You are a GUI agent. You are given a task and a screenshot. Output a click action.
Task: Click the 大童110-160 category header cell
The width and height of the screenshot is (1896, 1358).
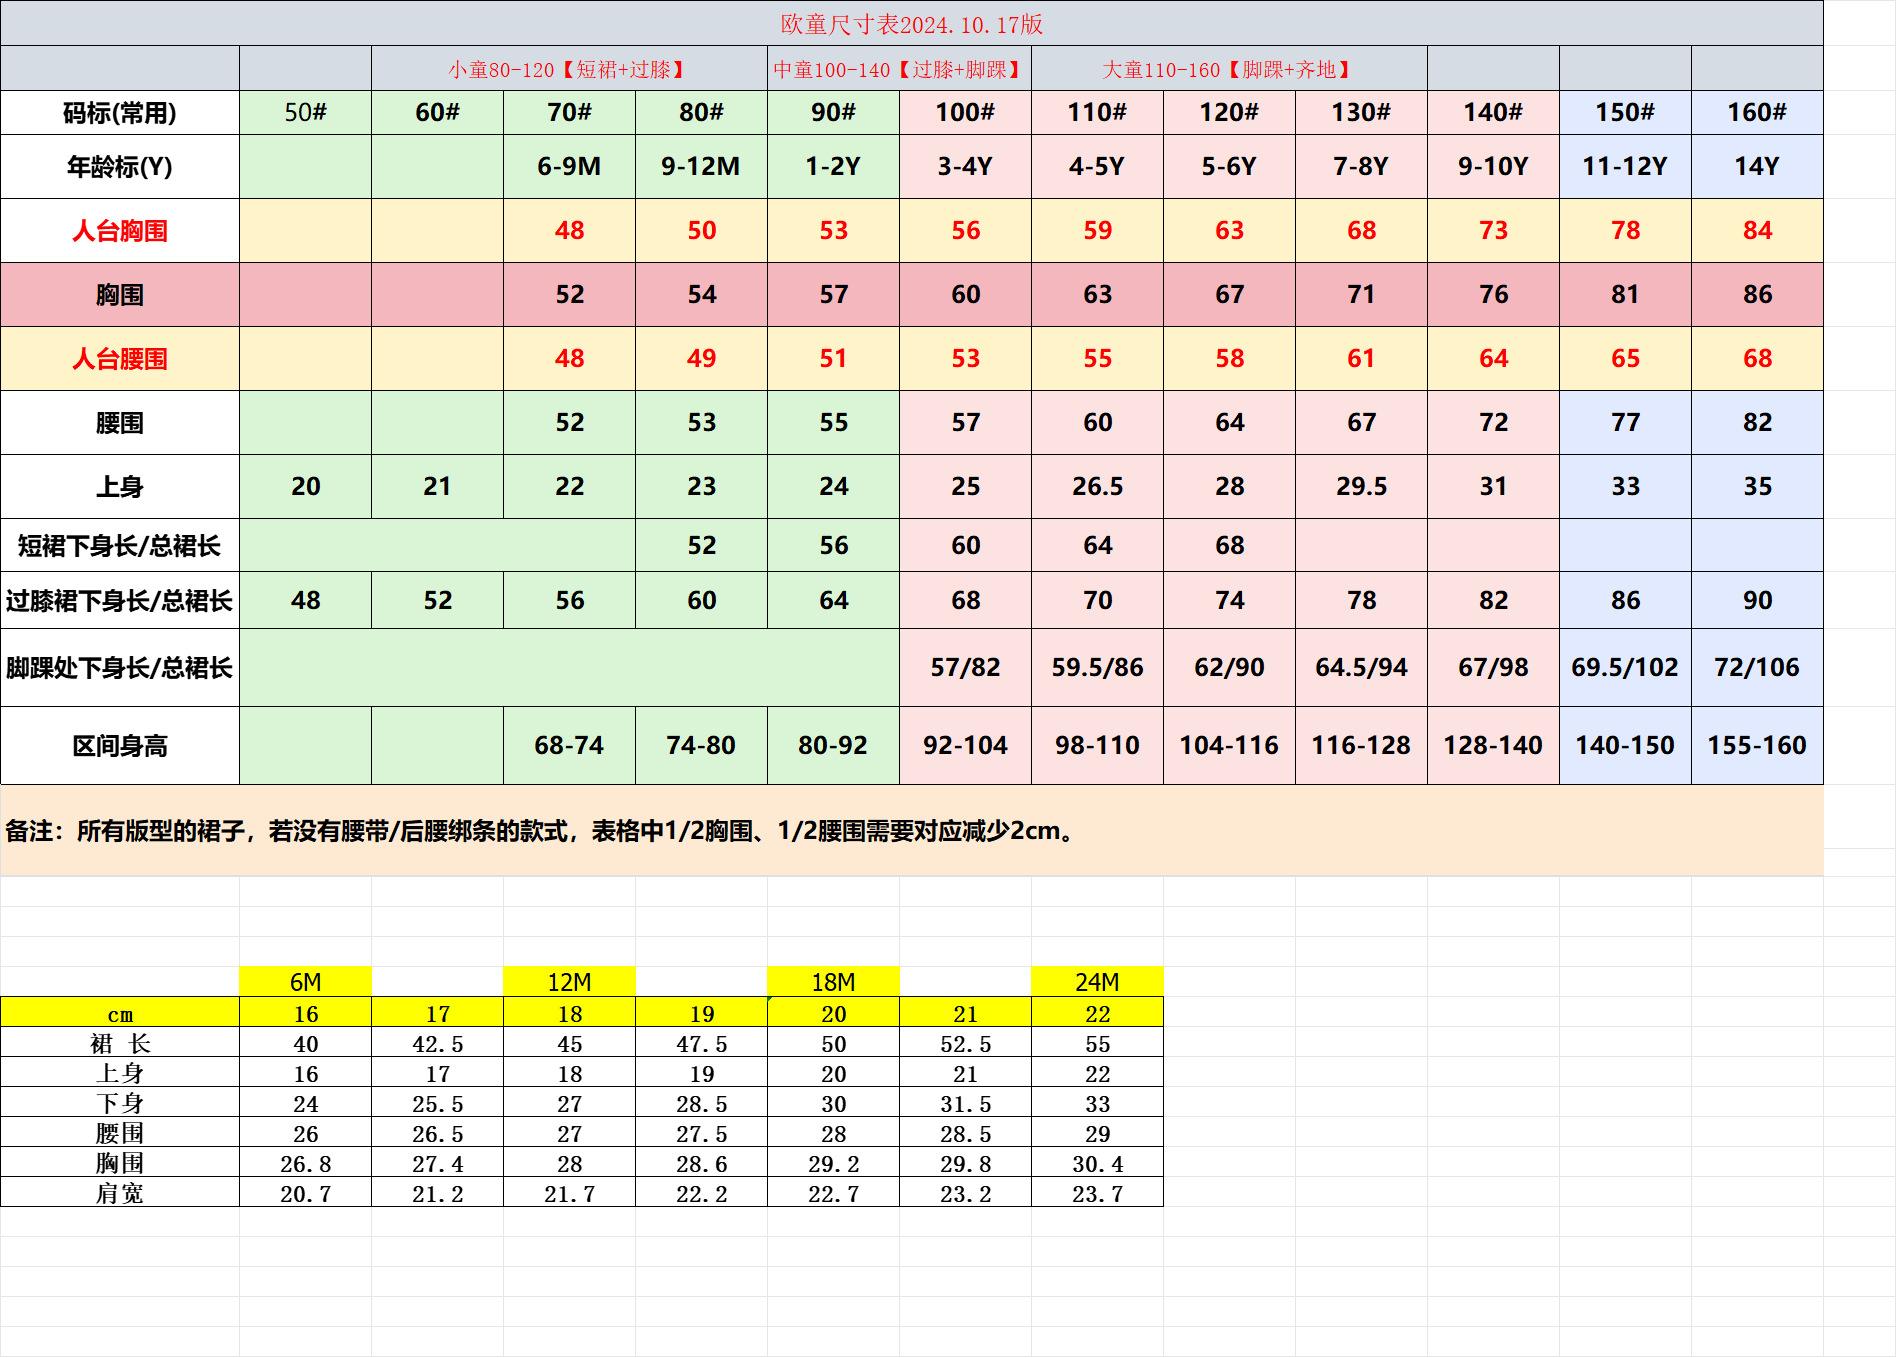point(1228,69)
